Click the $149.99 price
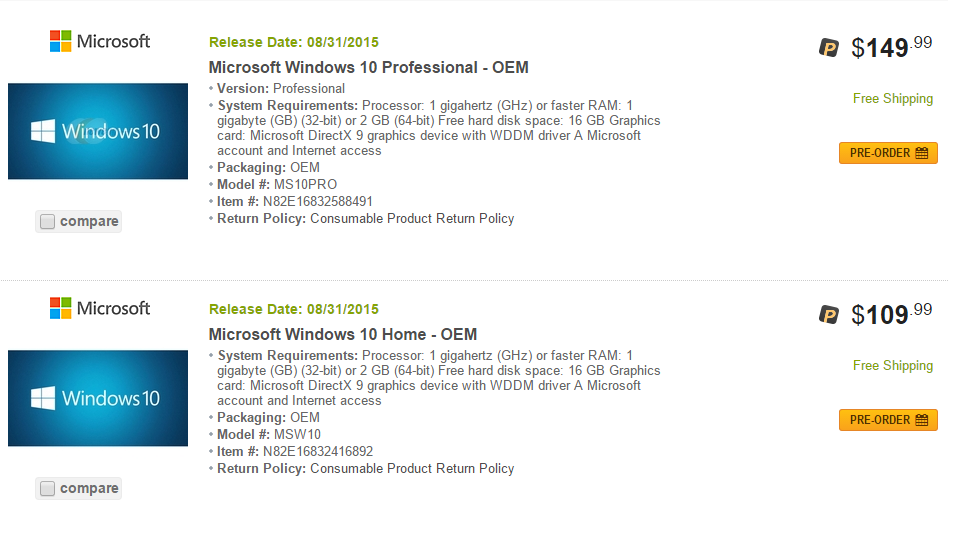955x538 pixels. click(892, 48)
